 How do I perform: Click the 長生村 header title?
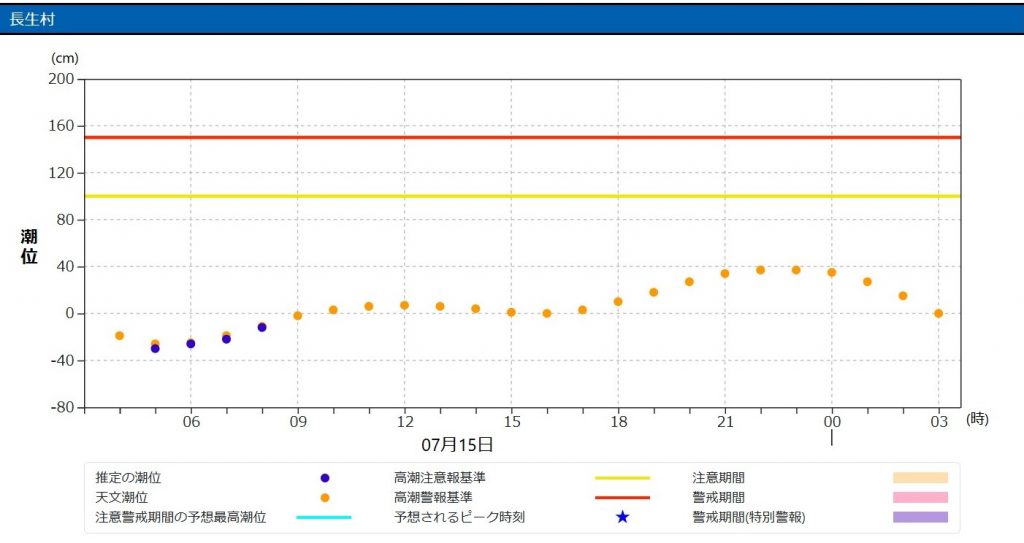[31, 19]
